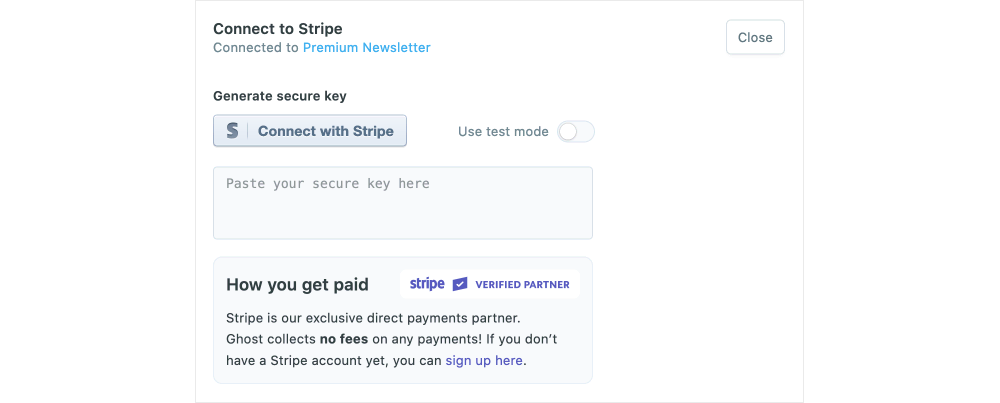The width and height of the screenshot is (1000, 403).
Task: Click the Use test mode label
Action: click(503, 131)
